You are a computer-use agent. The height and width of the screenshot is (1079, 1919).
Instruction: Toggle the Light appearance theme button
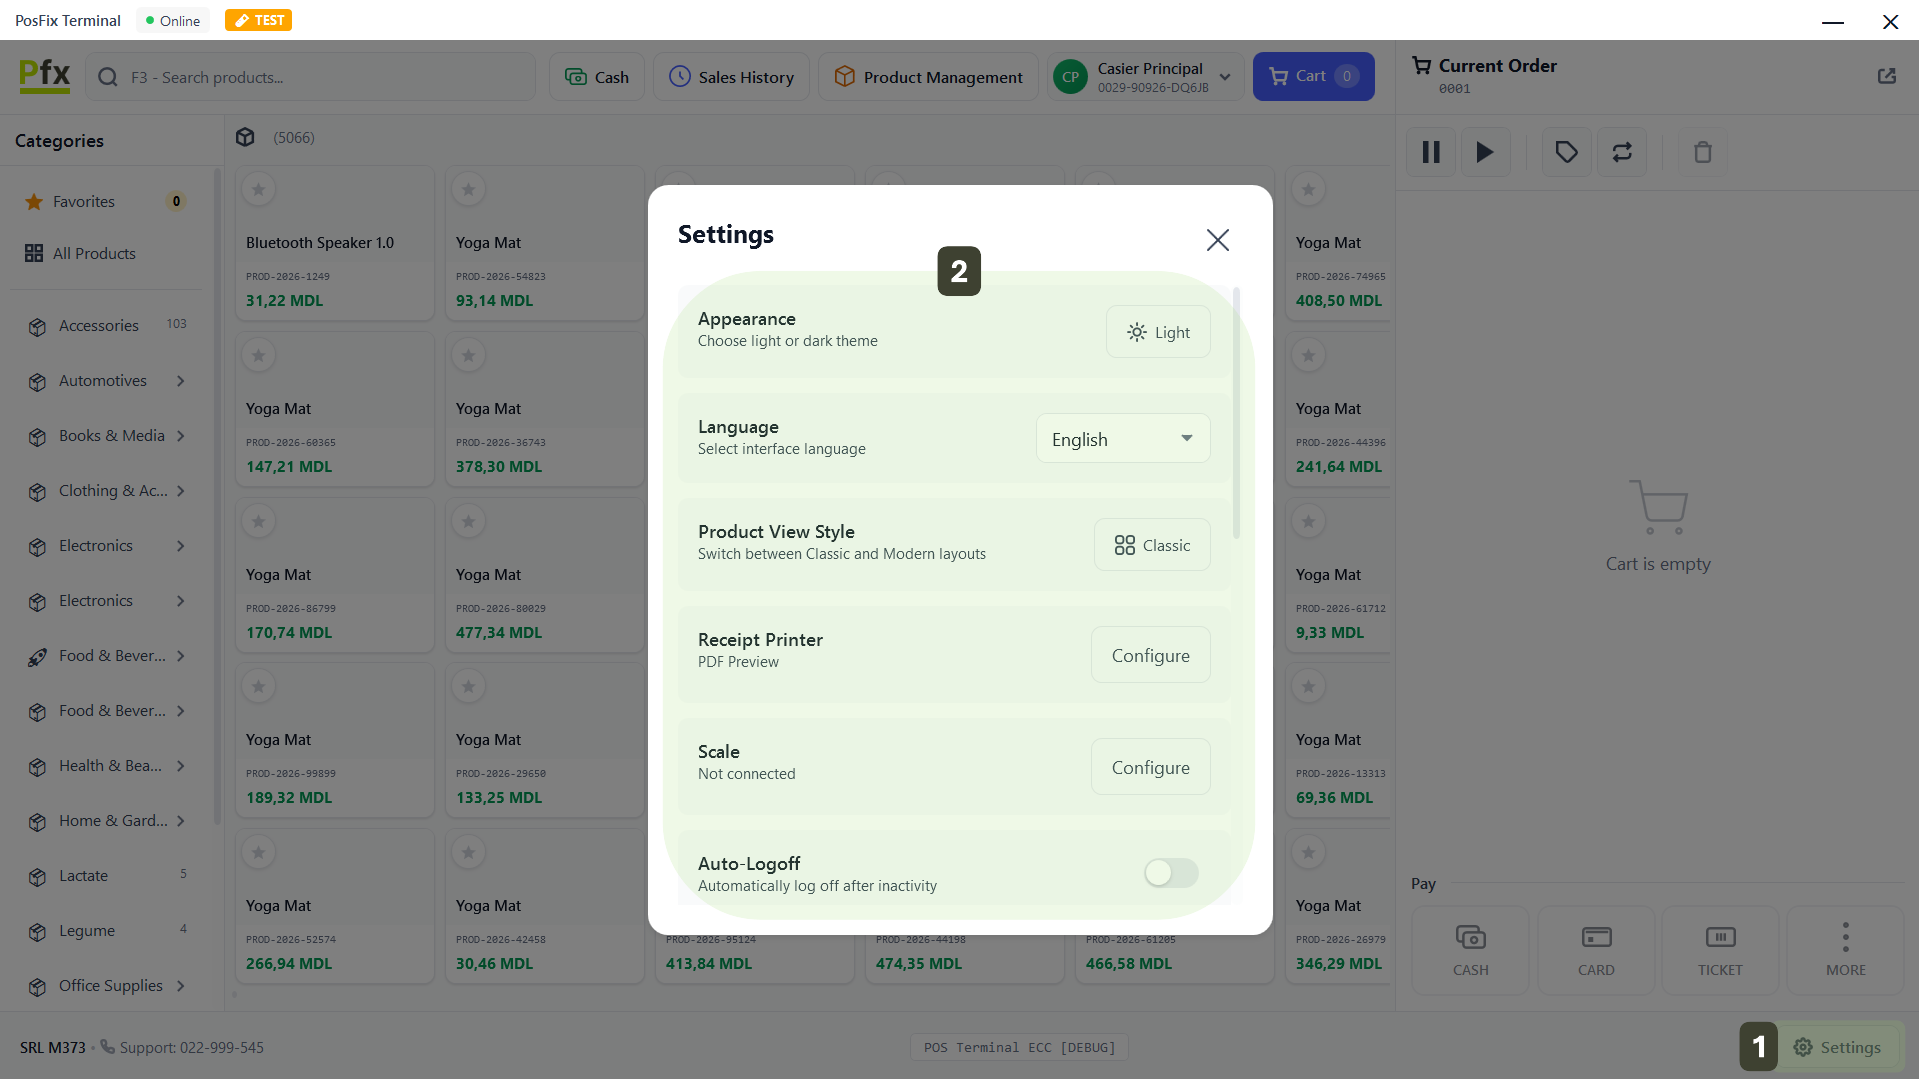[1158, 332]
